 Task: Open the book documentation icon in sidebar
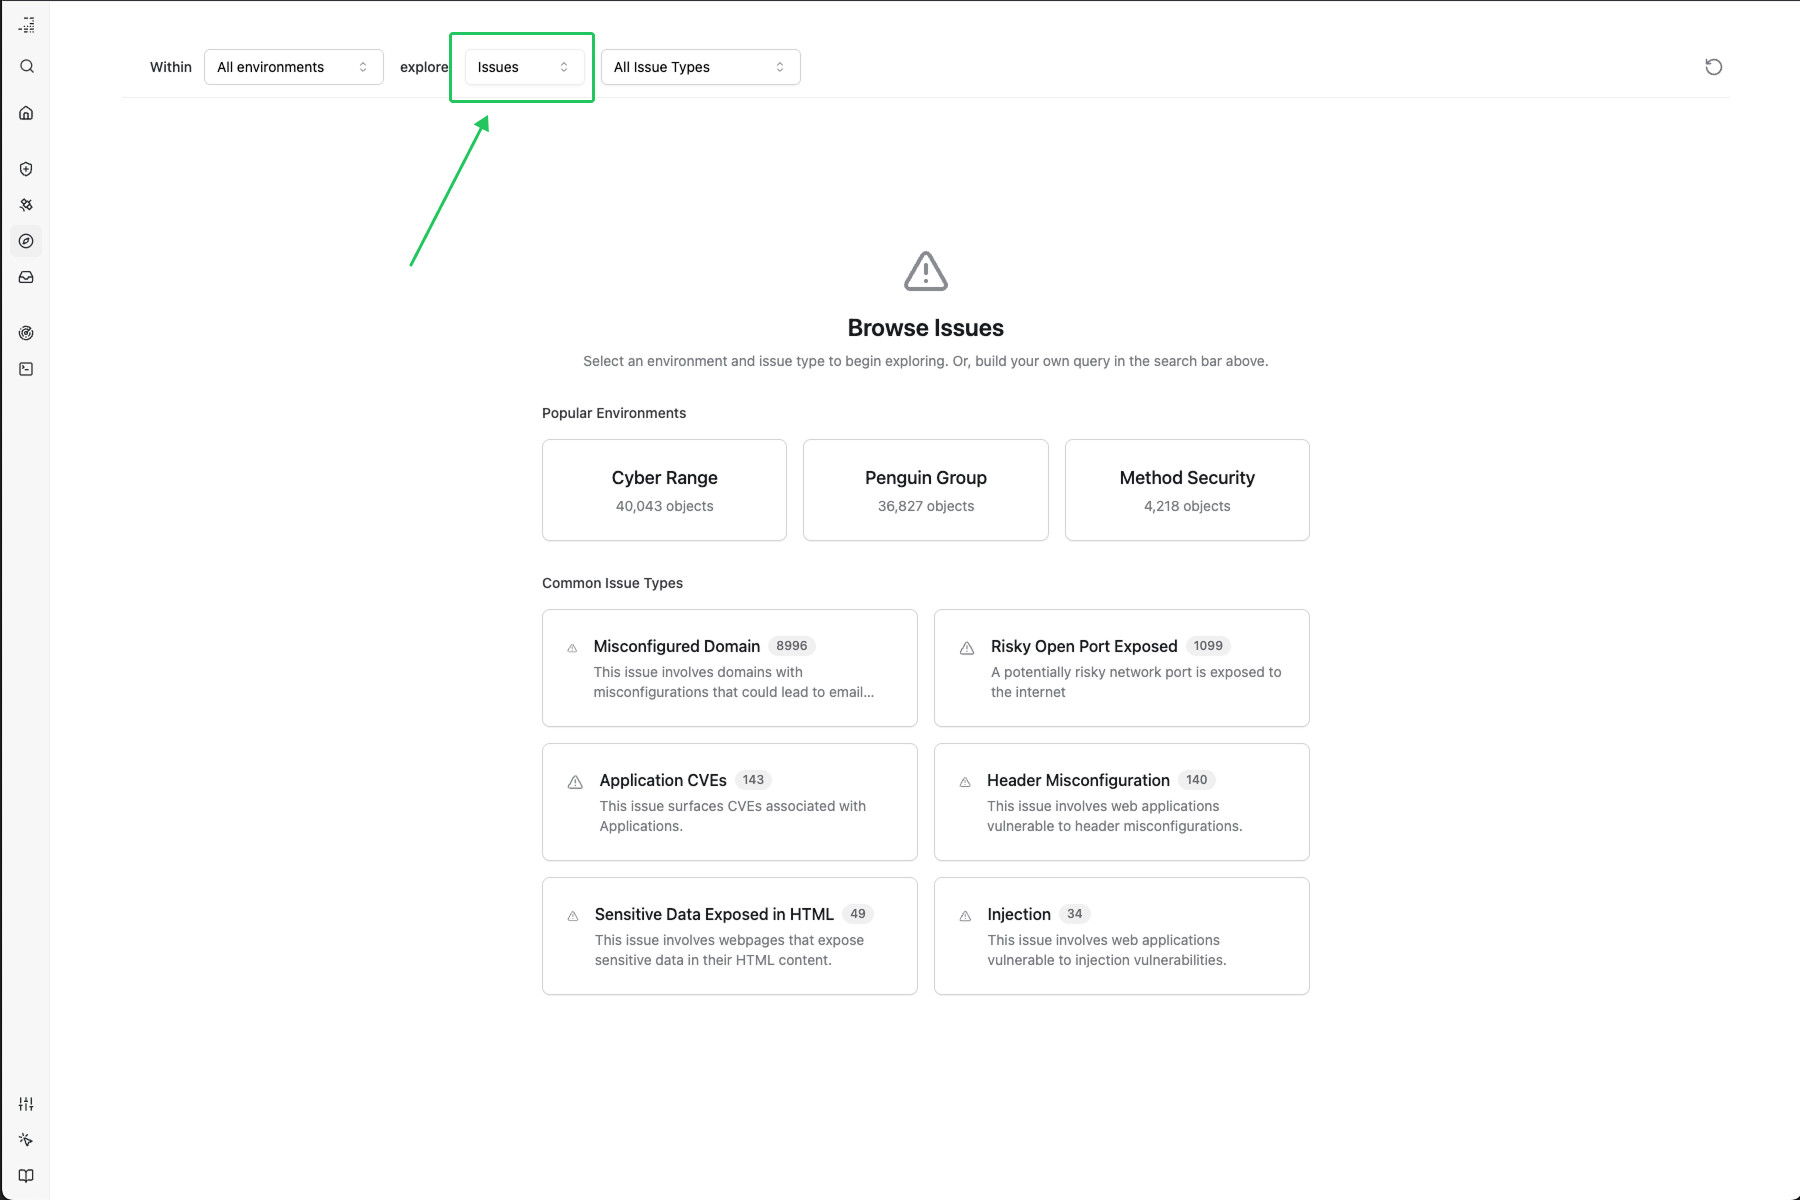click(27, 1176)
